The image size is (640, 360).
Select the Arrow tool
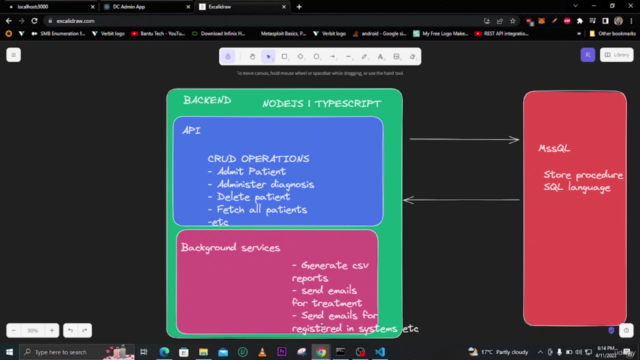[333, 57]
